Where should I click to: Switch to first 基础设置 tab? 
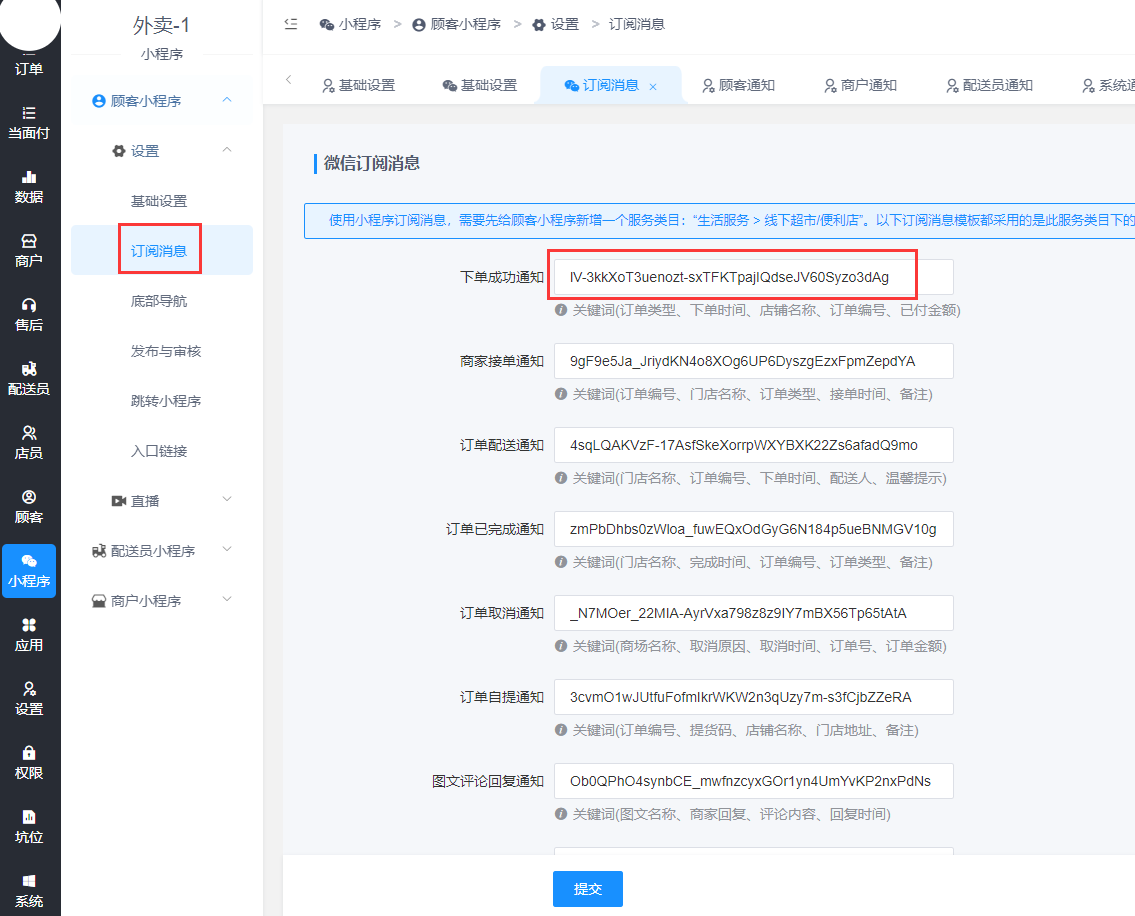358,85
